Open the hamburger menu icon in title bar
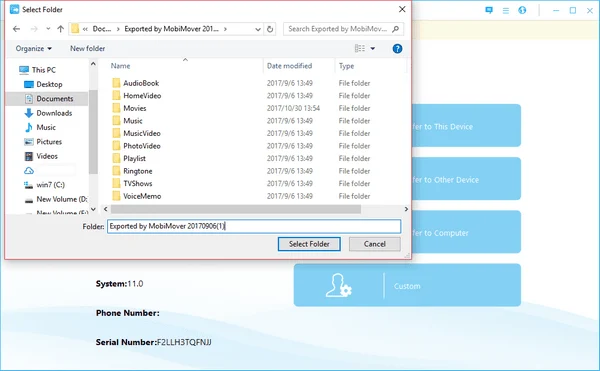Viewport: 600px width, 371px height. (x=505, y=11)
